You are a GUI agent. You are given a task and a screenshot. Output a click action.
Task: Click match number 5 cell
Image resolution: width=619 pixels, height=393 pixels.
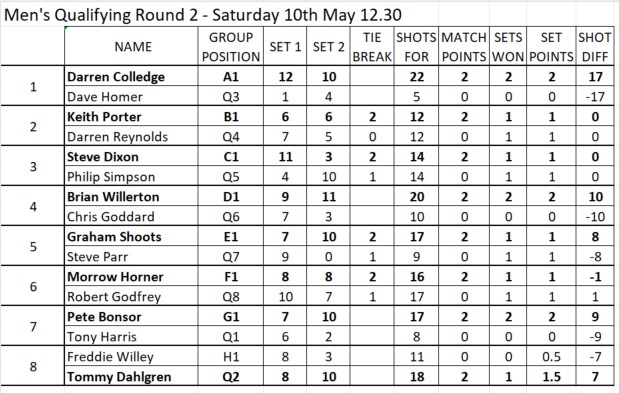click(x=33, y=247)
